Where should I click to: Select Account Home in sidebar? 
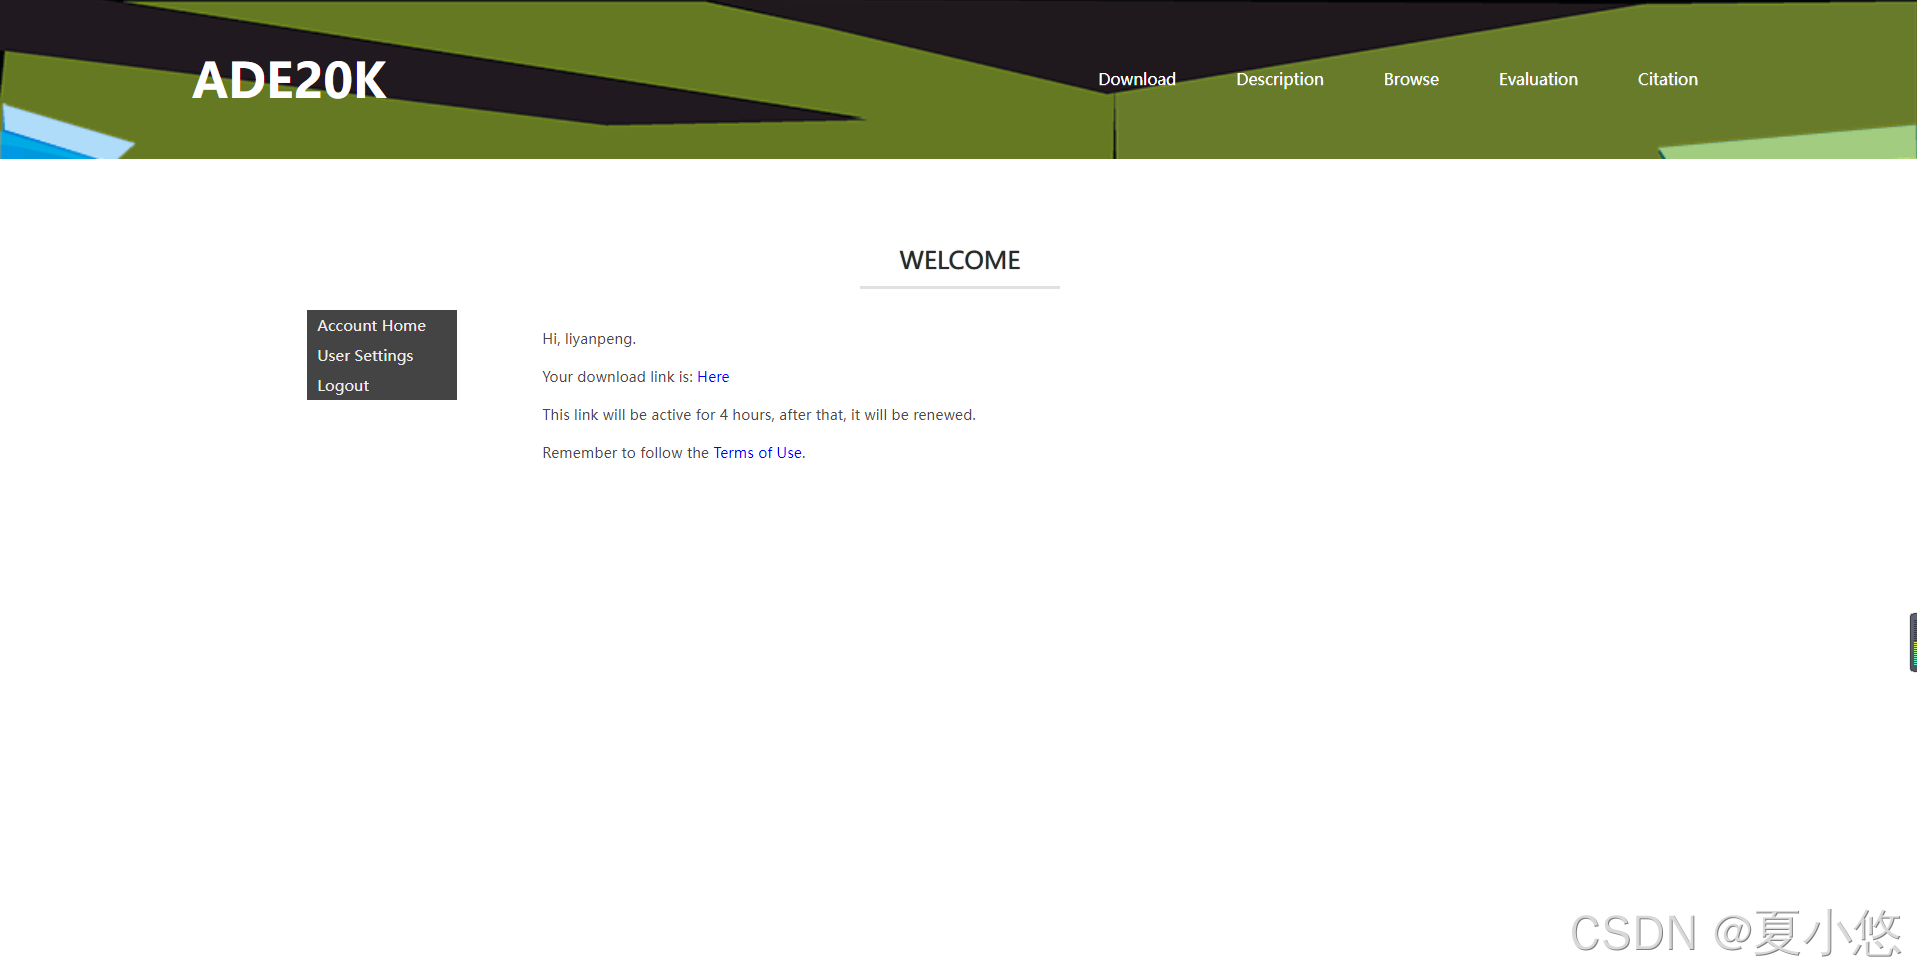point(381,325)
